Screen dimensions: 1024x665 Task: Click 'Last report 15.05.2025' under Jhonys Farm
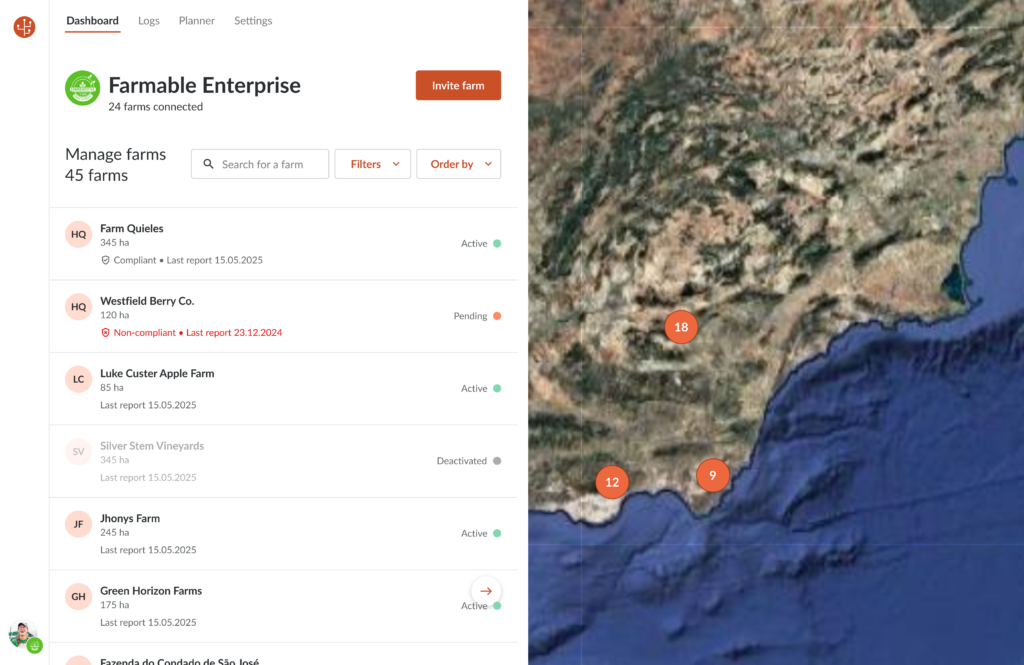148,550
